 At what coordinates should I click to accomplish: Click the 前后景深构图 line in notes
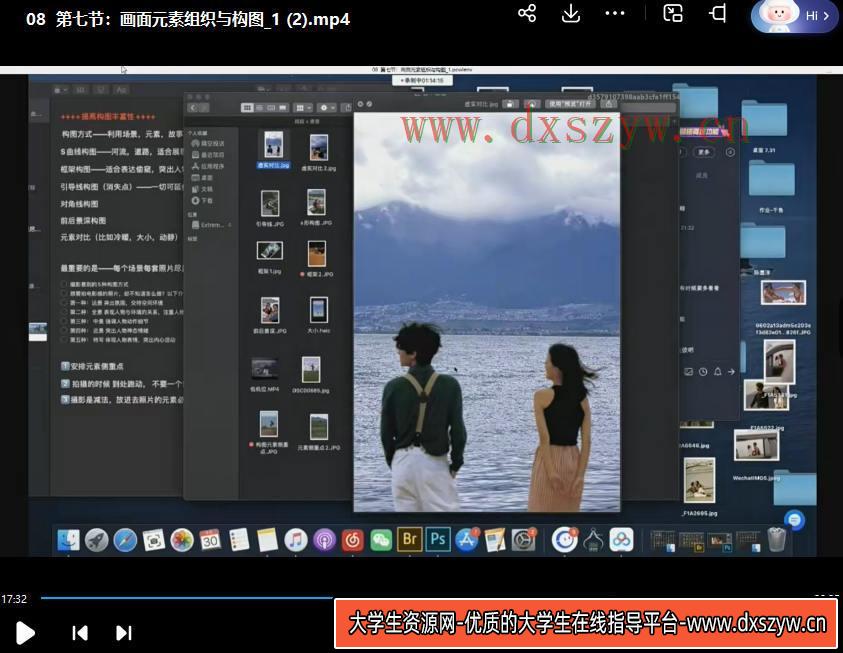[x=83, y=220]
